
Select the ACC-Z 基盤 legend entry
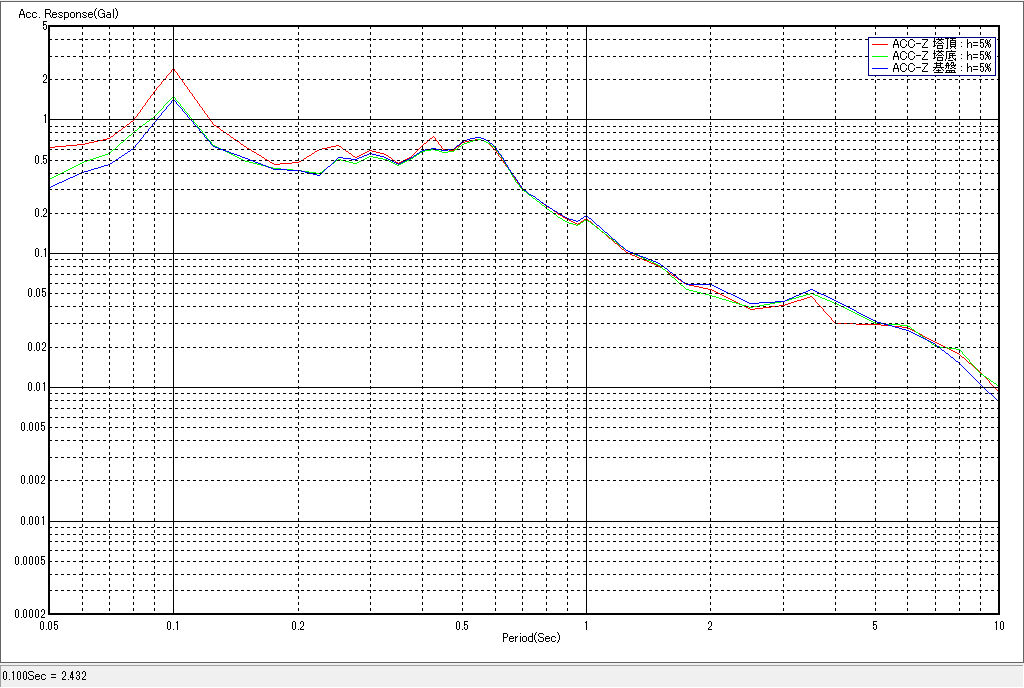(x=941, y=68)
